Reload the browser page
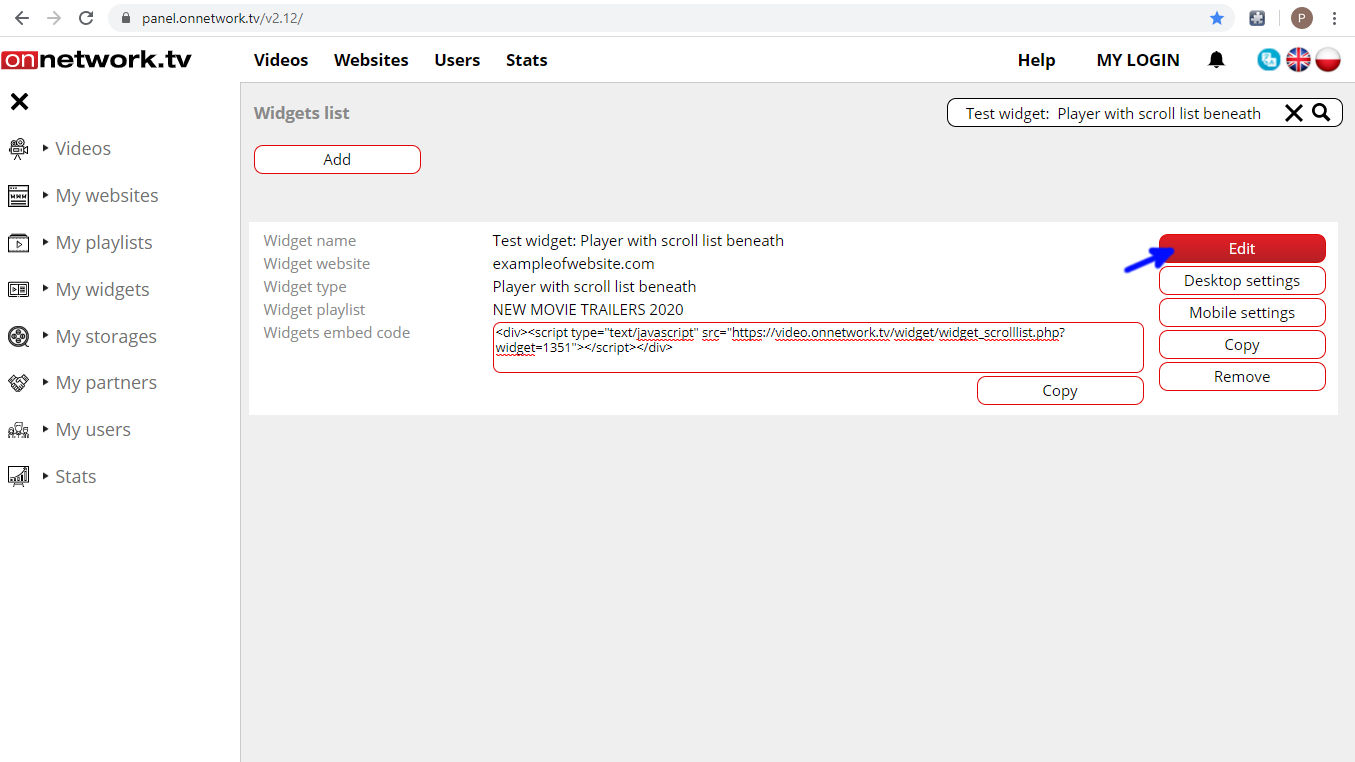 coord(86,18)
